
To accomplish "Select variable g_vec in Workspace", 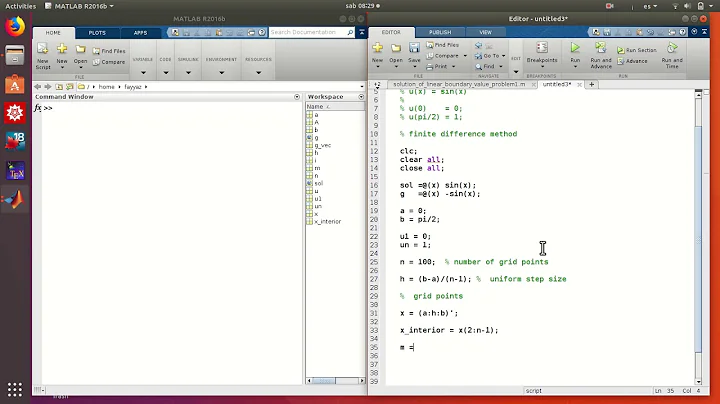I will point(323,145).
